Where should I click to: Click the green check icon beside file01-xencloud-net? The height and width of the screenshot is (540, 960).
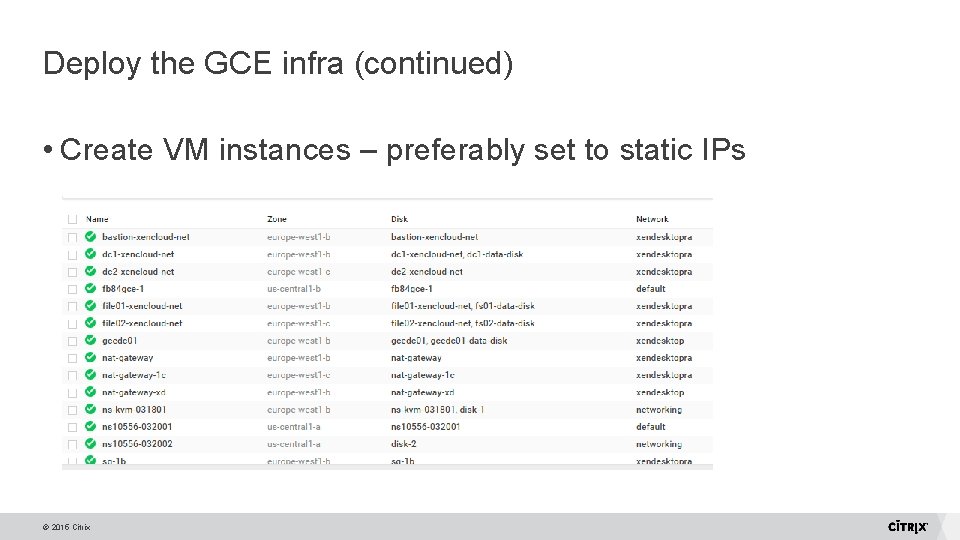point(91,306)
